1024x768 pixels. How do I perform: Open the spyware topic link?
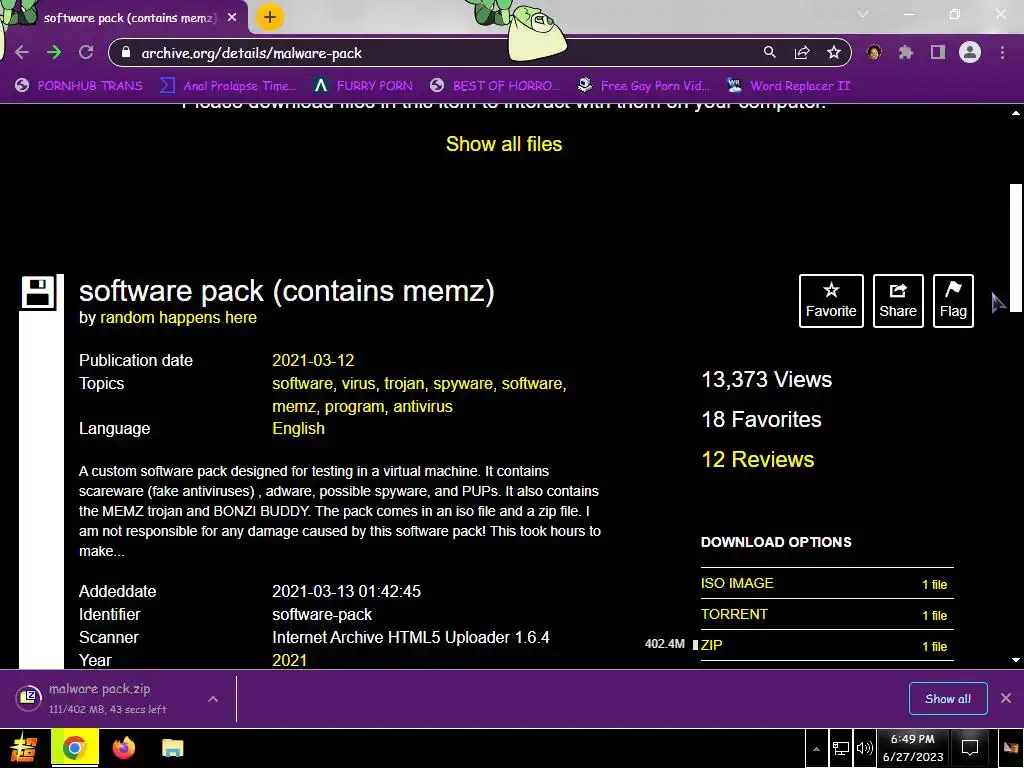pos(462,383)
